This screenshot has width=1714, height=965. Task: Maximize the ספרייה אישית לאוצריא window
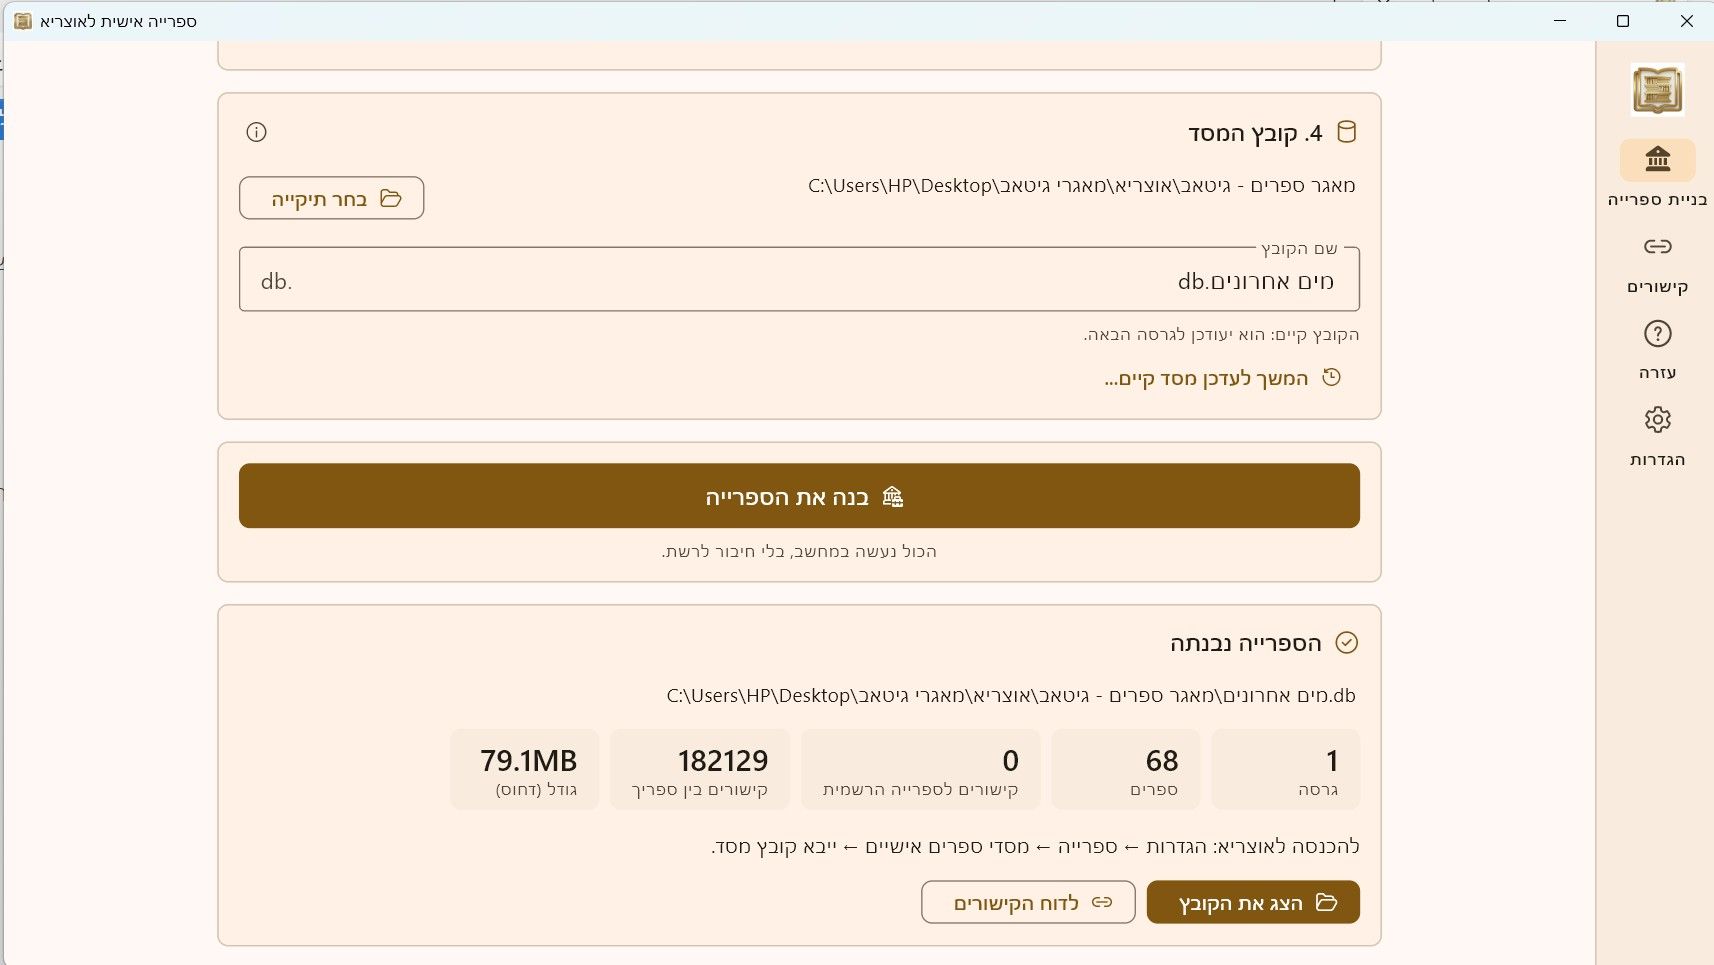(1623, 21)
